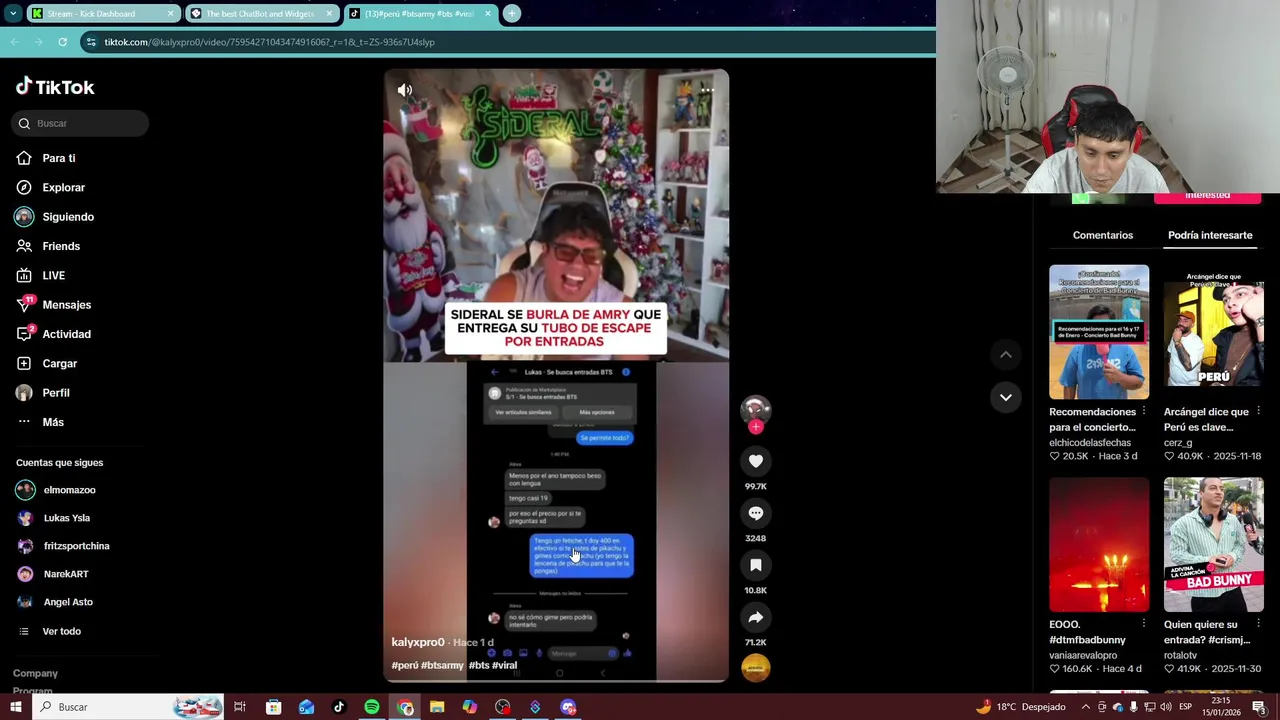Viewport: 1280px width, 720px height.
Task: Open the Company footer section
Action: coord(35,673)
